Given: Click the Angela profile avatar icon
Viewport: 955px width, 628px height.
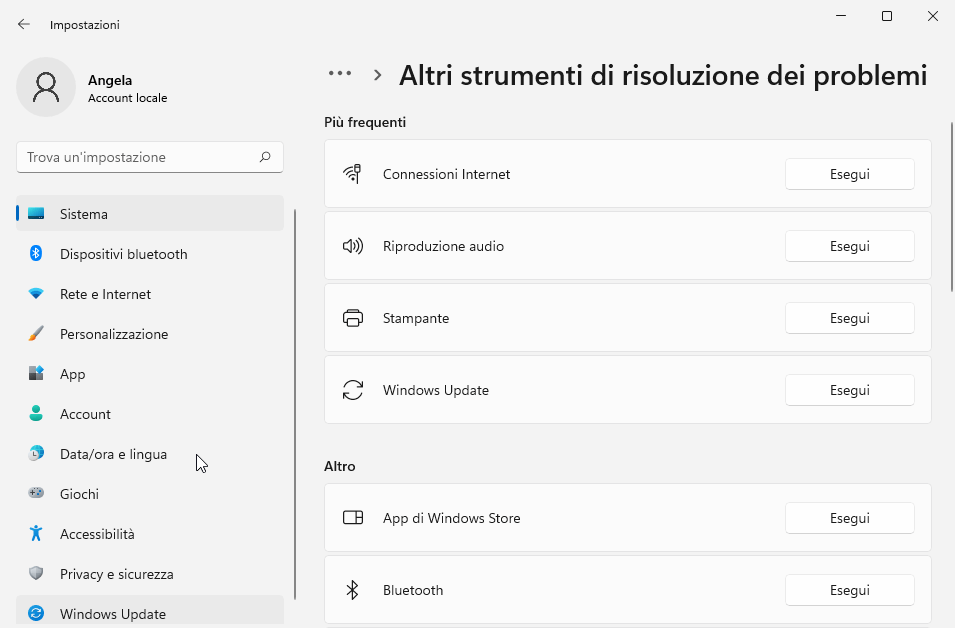Looking at the screenshot, I should pos(46,87).
